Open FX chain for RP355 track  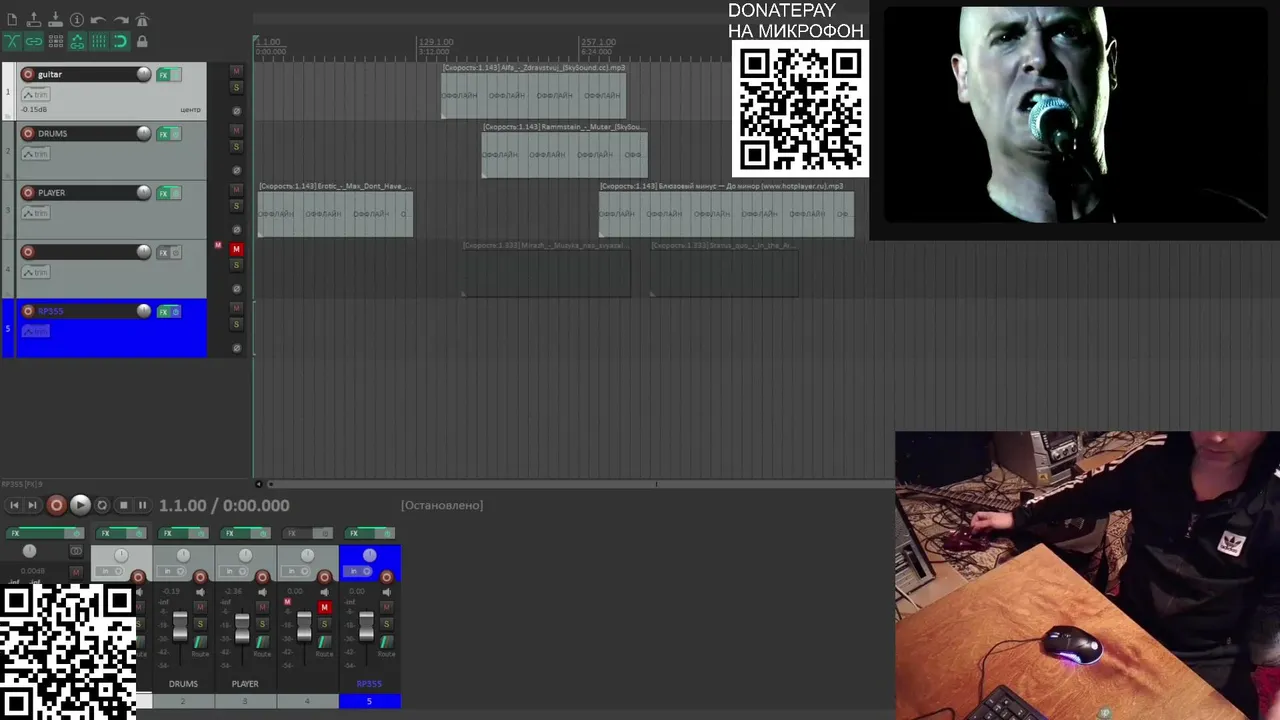click(x=163, y=312)
